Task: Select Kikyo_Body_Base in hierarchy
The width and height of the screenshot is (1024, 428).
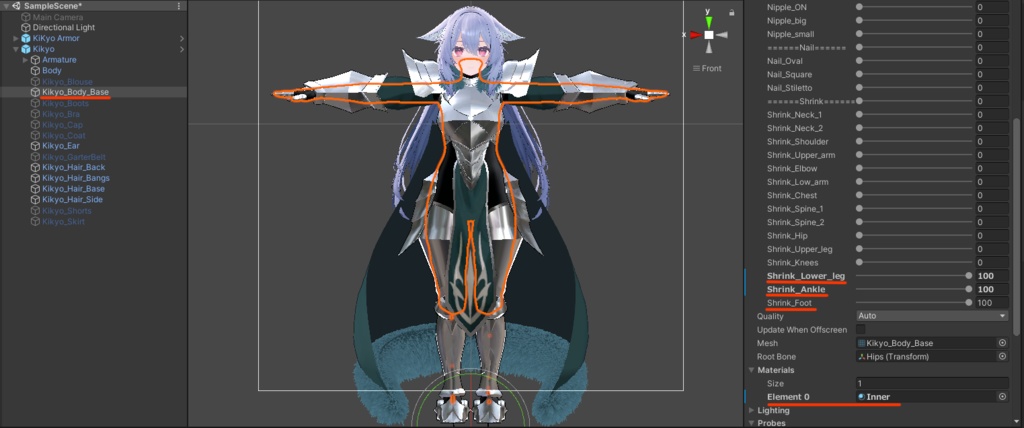Action: [75, 92]
